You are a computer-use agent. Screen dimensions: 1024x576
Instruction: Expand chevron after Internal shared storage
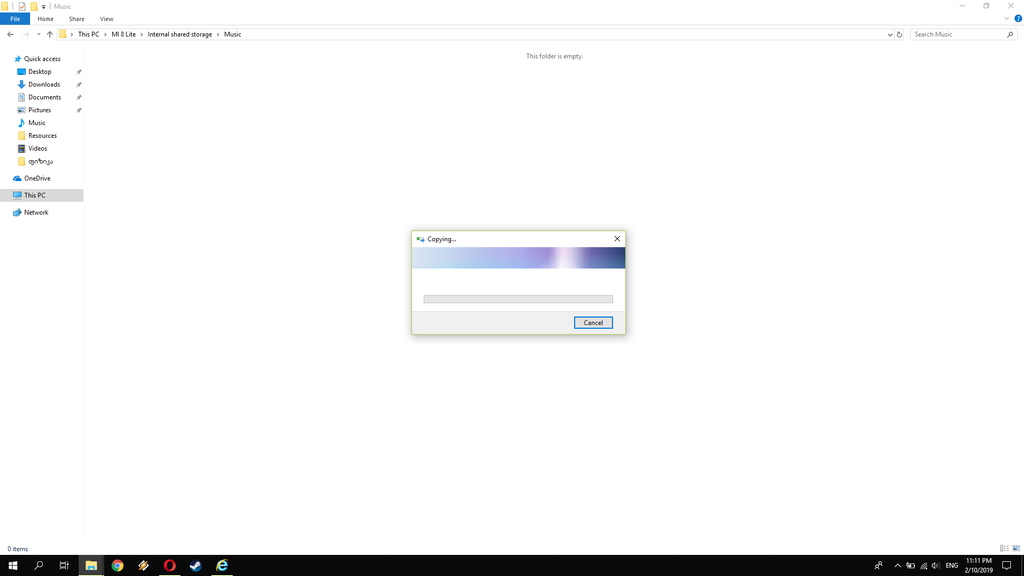(x=218, y=35)
